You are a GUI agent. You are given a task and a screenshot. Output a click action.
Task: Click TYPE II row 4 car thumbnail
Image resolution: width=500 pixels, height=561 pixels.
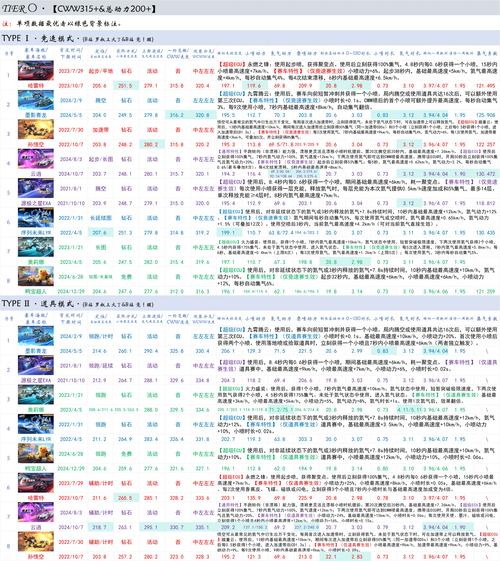pyautogui.click(x=36, y=424)
